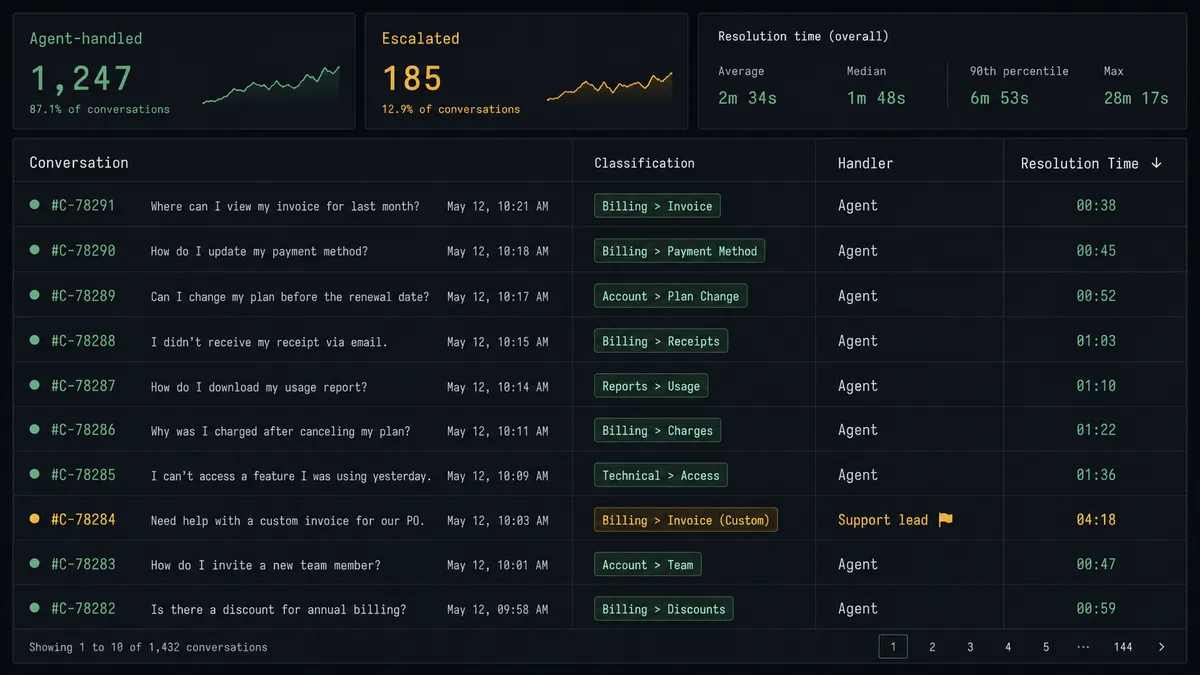
Task: Click the green status dot for #C-78291
Action: [35, 205]
